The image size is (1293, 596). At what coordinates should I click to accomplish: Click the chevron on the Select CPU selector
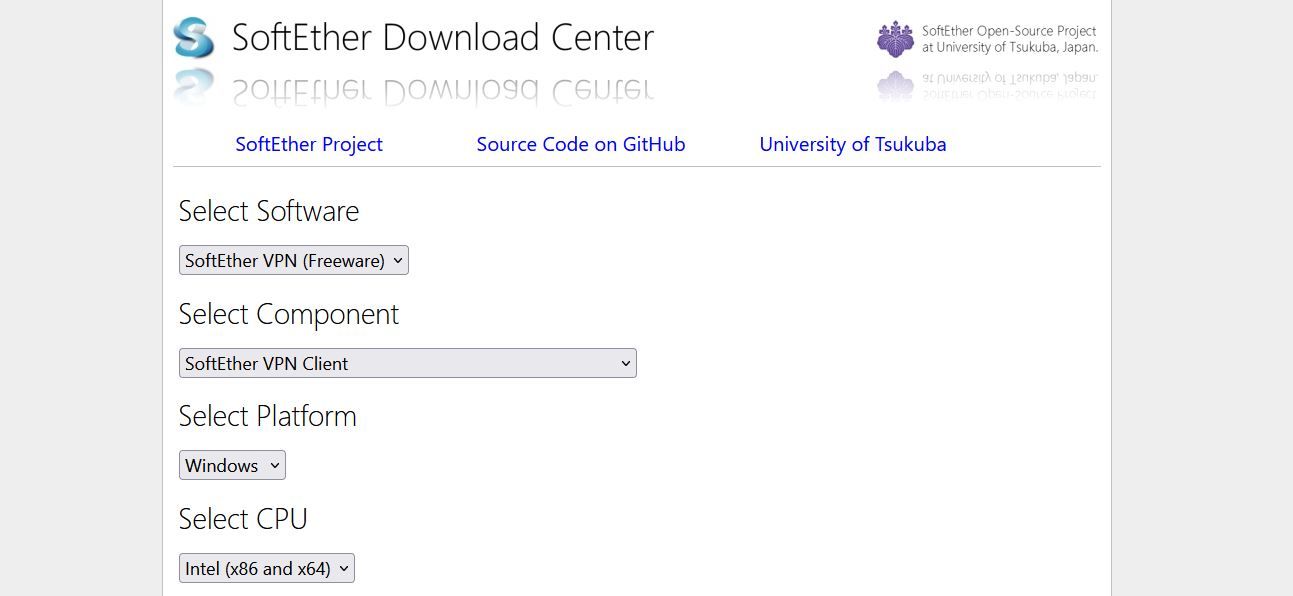click(344, 567)
